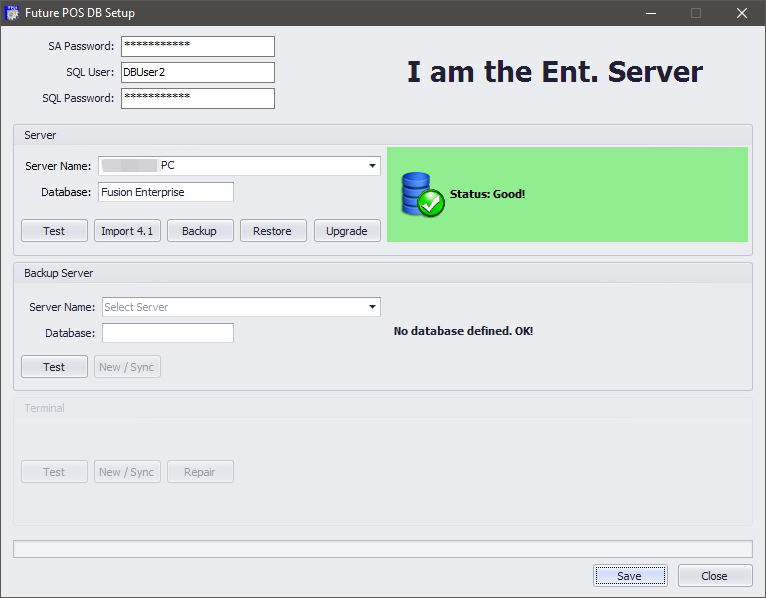Click into the SA Password field
Viewport: 766px width, 598px height.
pyautogui.click(x=197, y=47)
